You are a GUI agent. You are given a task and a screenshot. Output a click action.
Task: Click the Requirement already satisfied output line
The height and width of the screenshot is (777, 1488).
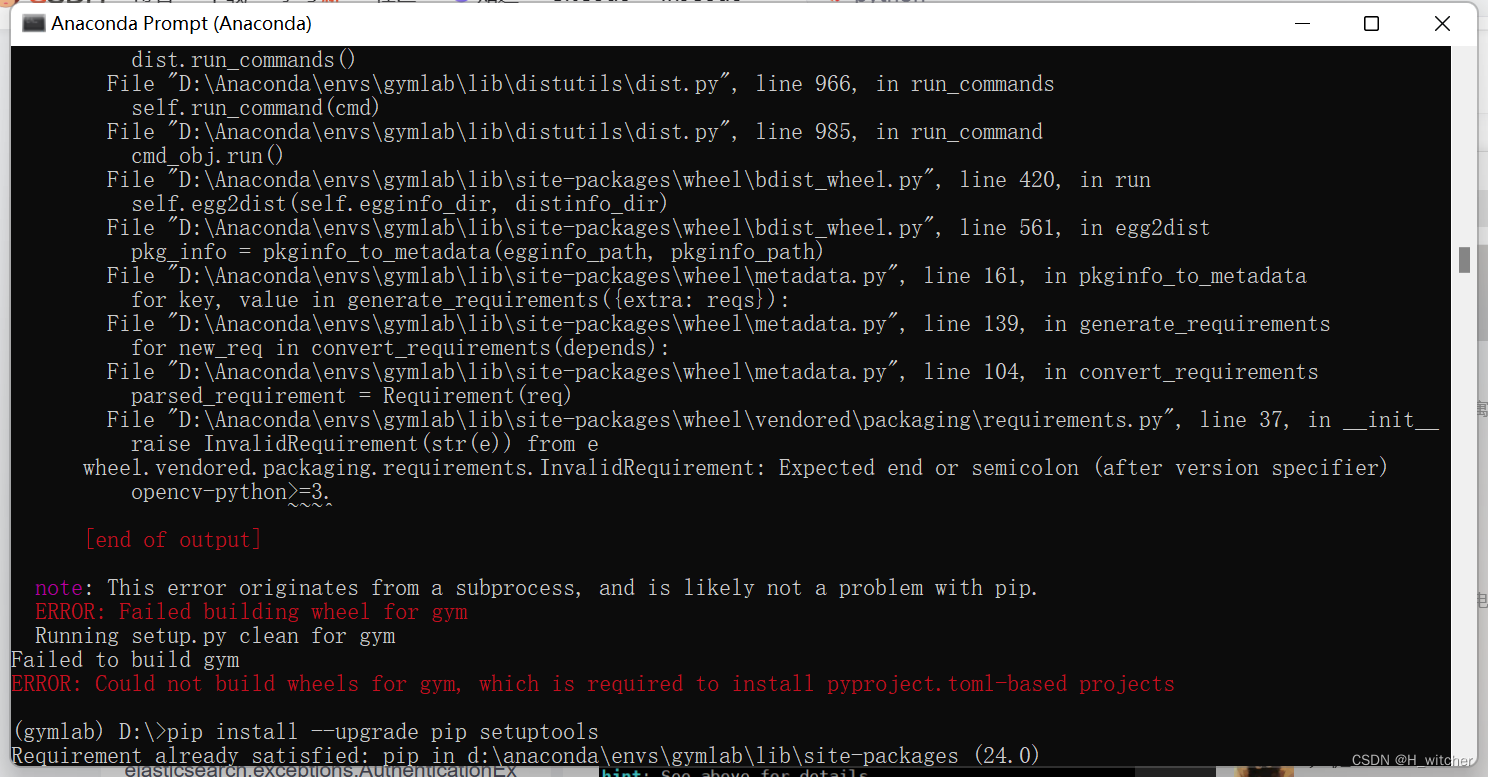click(520, 755)
